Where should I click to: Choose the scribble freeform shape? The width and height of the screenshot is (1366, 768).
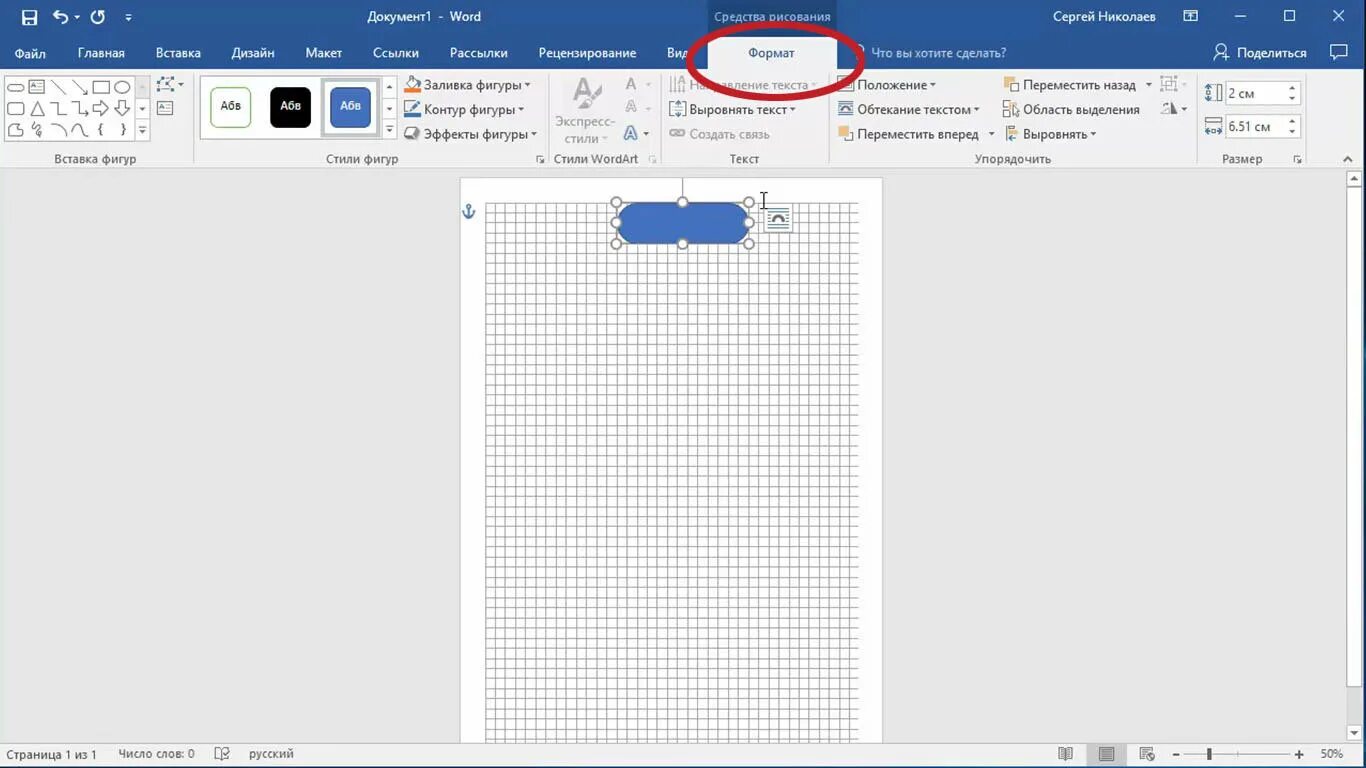37,129
